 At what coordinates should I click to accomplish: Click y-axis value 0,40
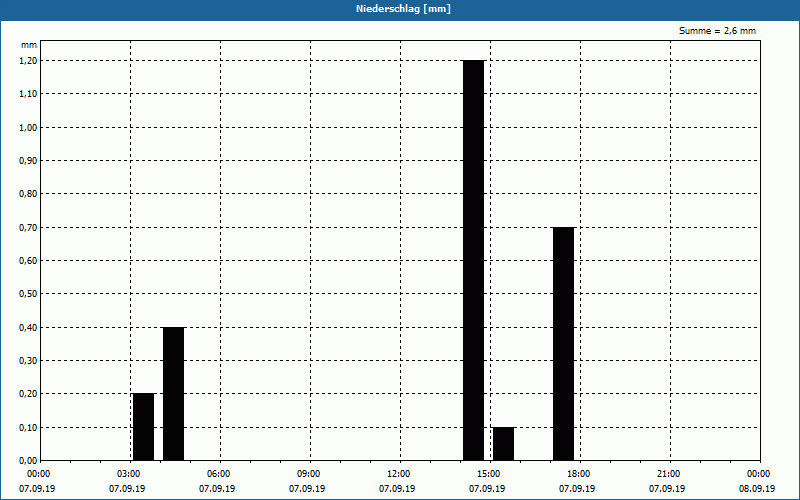click(x=29, y=328)
